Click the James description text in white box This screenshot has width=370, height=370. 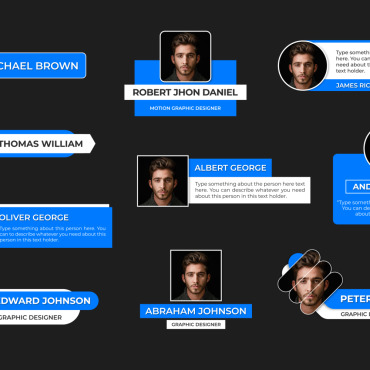(353, 62)
